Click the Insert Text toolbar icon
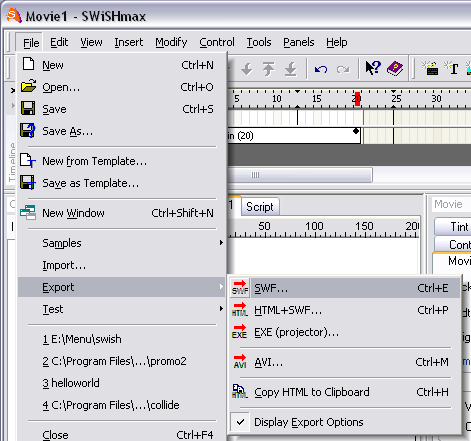 tap(451, 68)
